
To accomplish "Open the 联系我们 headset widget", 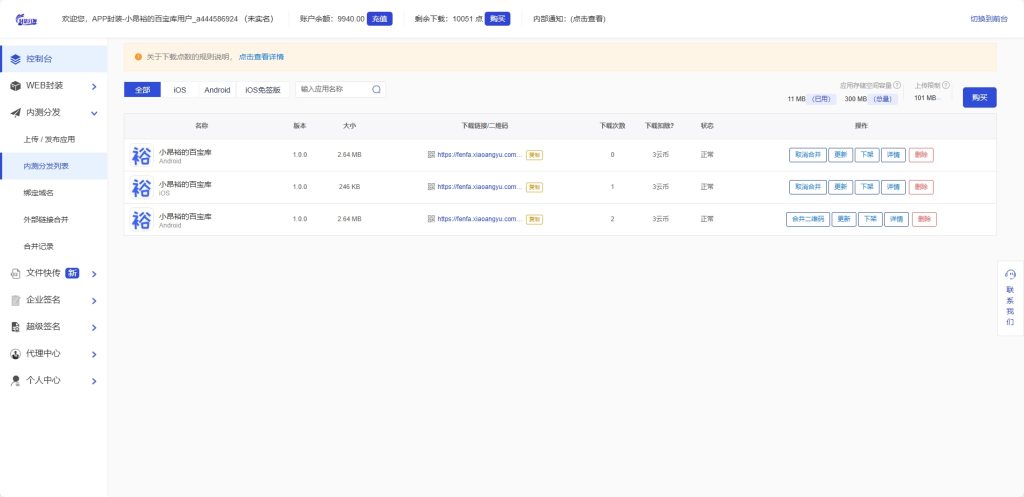I will click(1010, 298).
